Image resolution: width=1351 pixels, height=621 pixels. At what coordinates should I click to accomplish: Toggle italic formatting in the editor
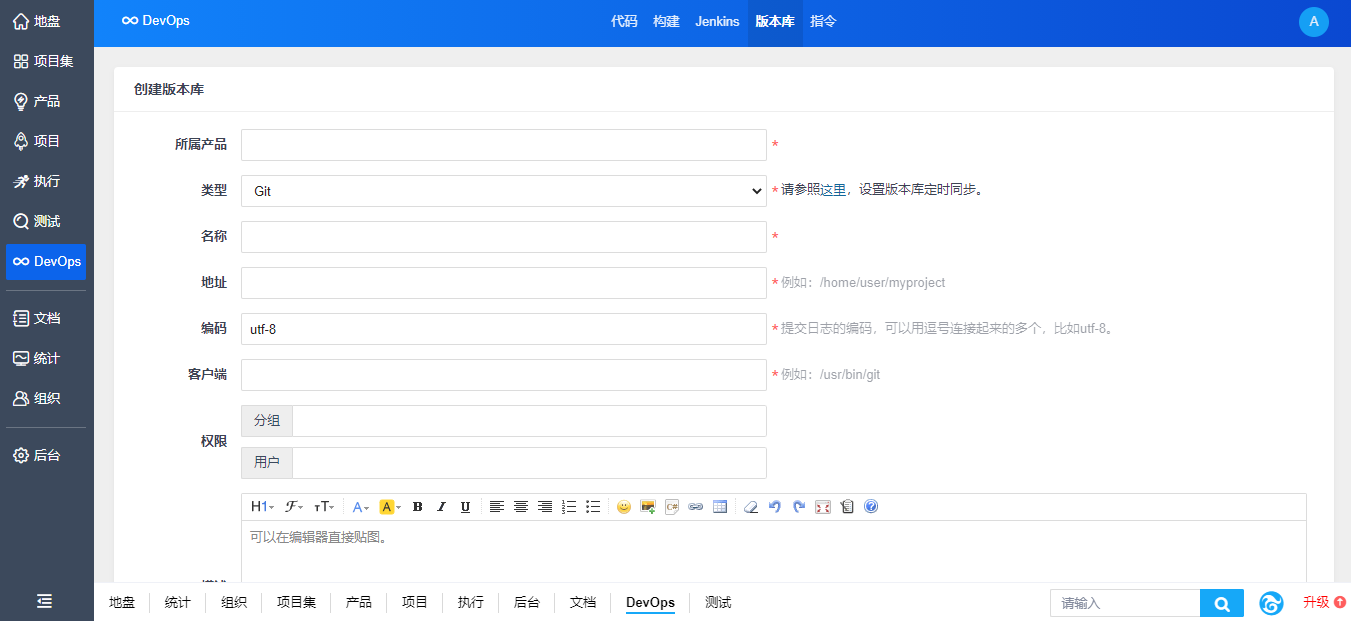click(441, 507)
